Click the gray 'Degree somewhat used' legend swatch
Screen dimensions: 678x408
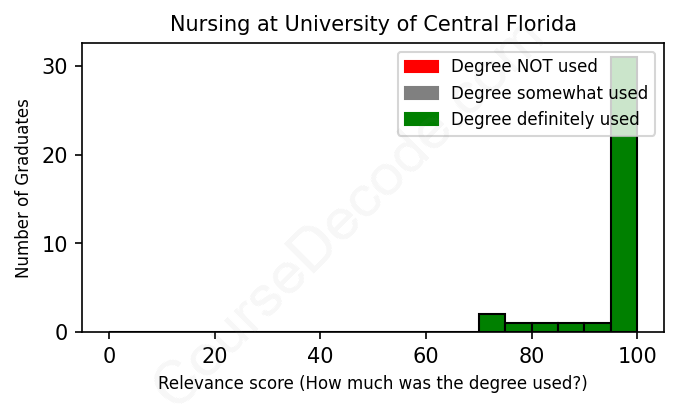421,93
